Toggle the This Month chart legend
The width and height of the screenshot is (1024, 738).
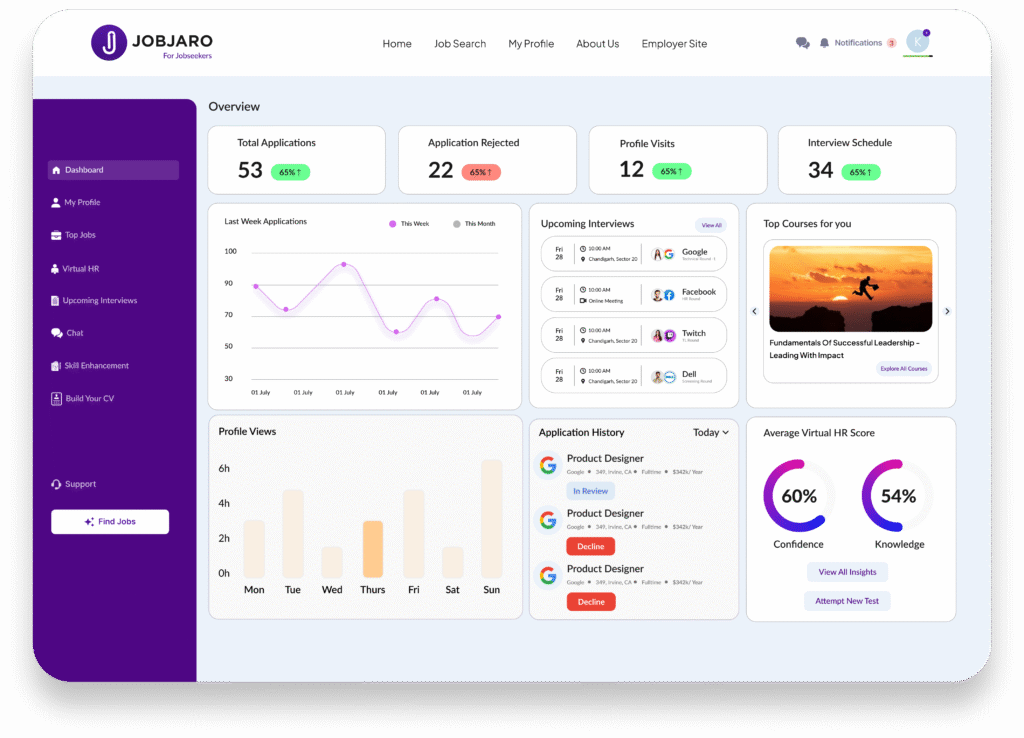coord(473,224)
